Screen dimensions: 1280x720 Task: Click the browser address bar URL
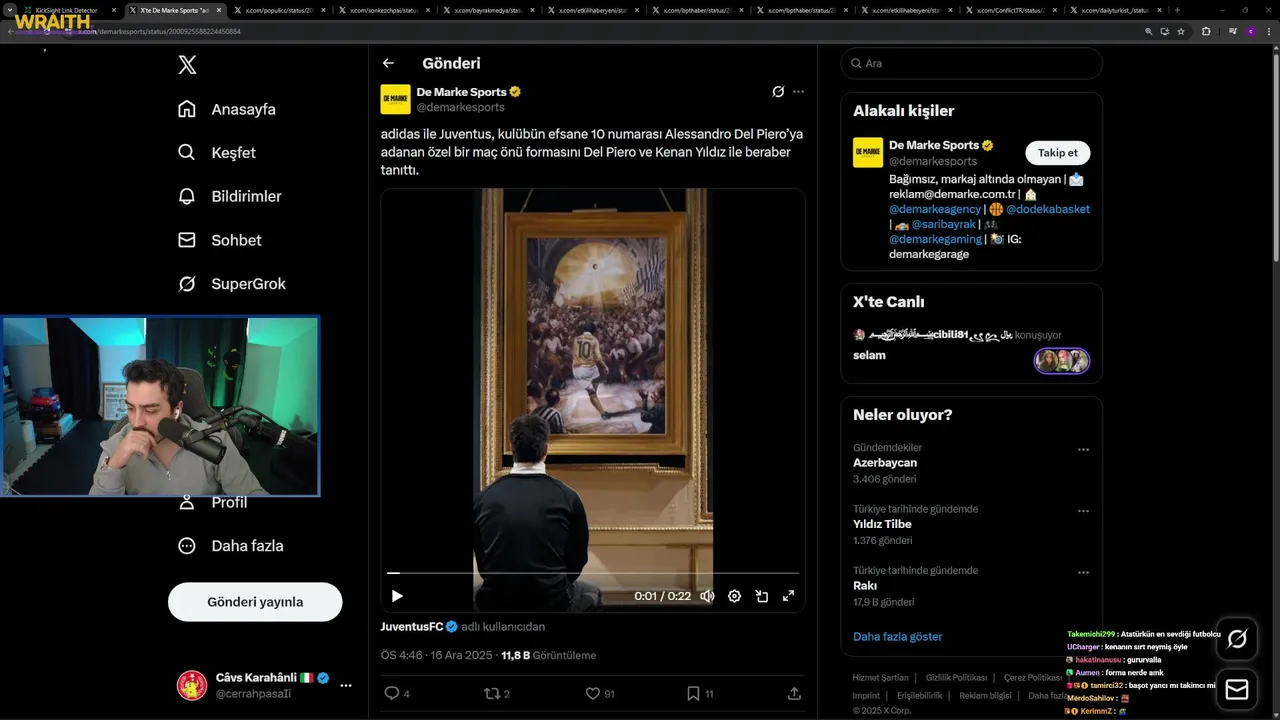click(160, 32)
